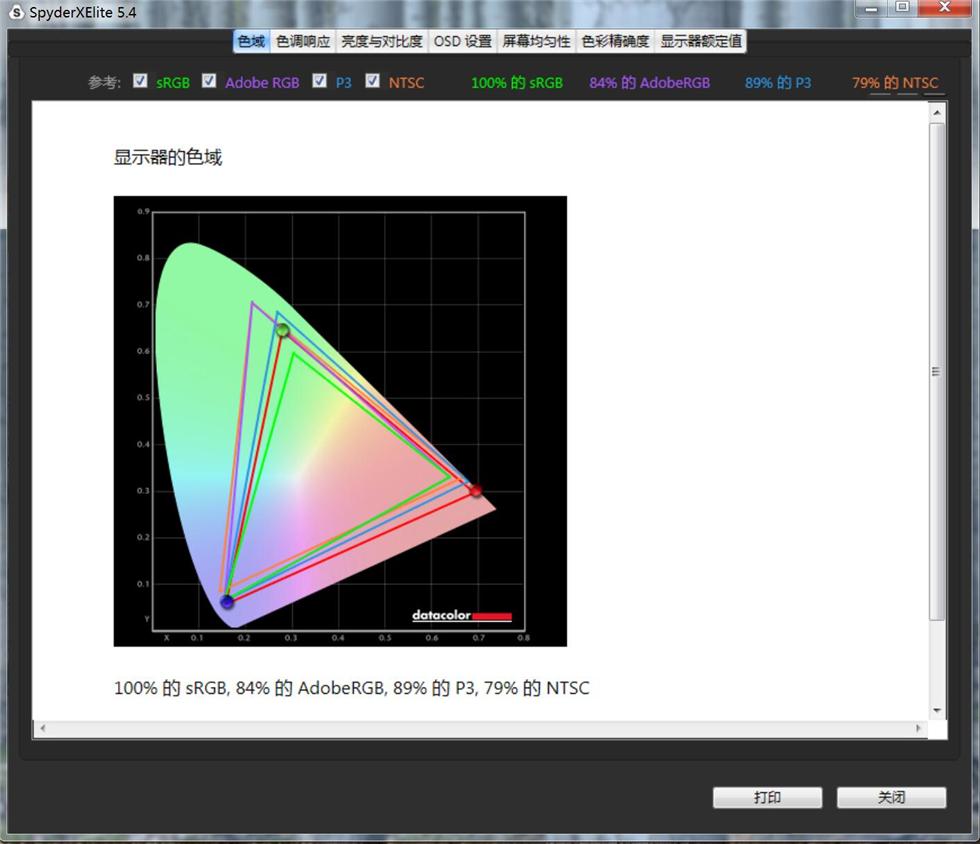Click the CIE color gamut chart
980x844 pixels.
340,421
